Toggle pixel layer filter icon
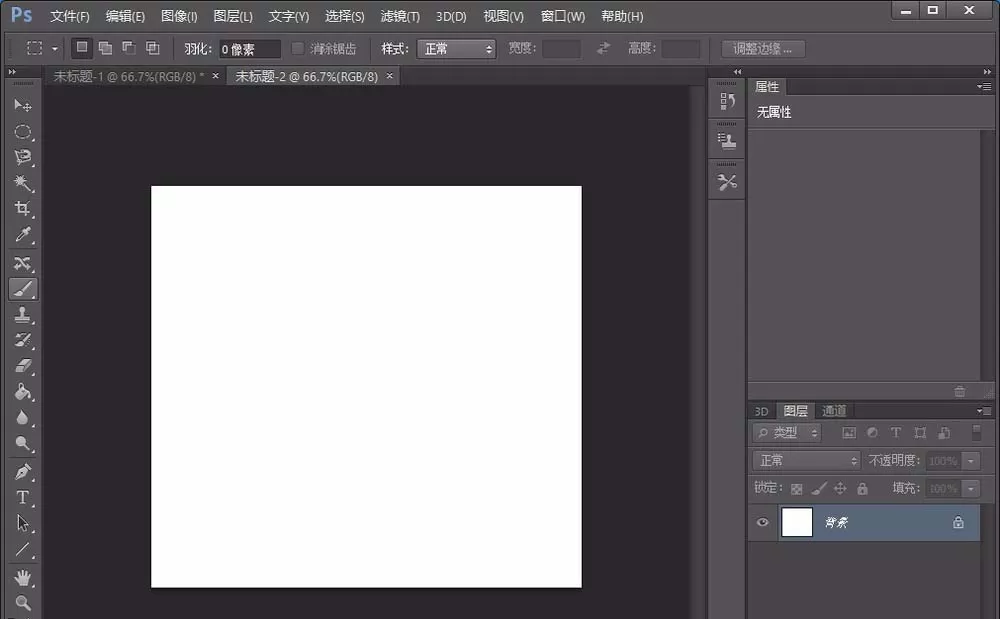The height and width of the screenshot is (619, 1000). [x=849, y=433]
